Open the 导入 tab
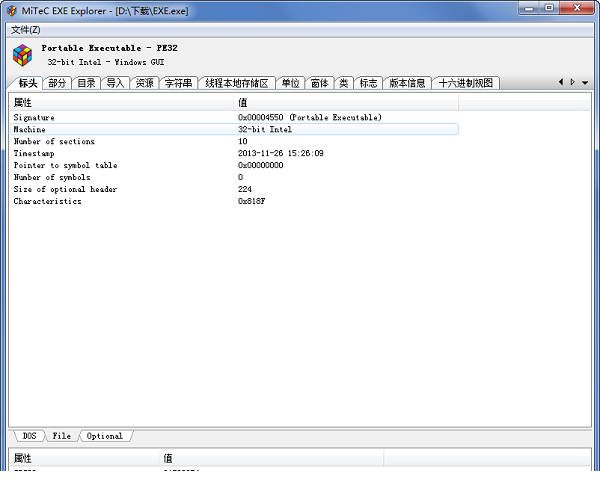600x489 pixels. [x=115, y=83]
